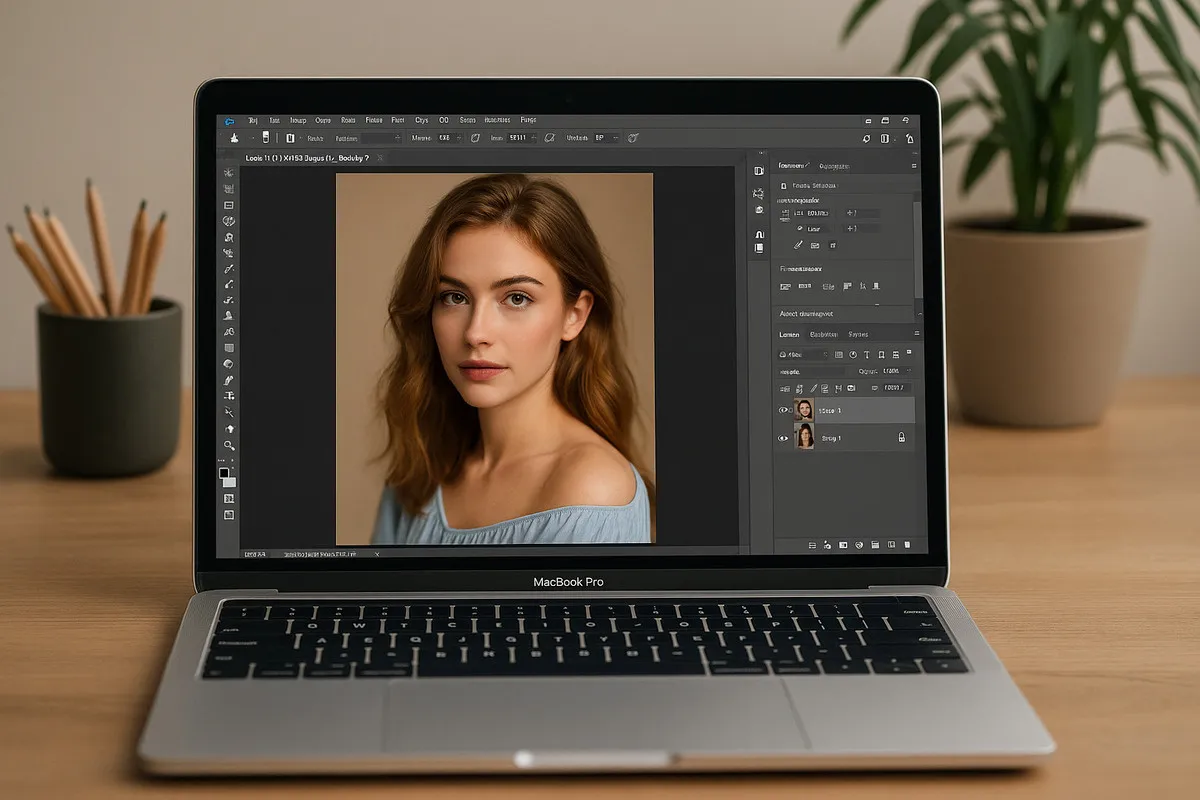The height and width of the screenshot is (800, 1200).
Task: Click the quick mask icon below color swatches
Action: point(229,498)
